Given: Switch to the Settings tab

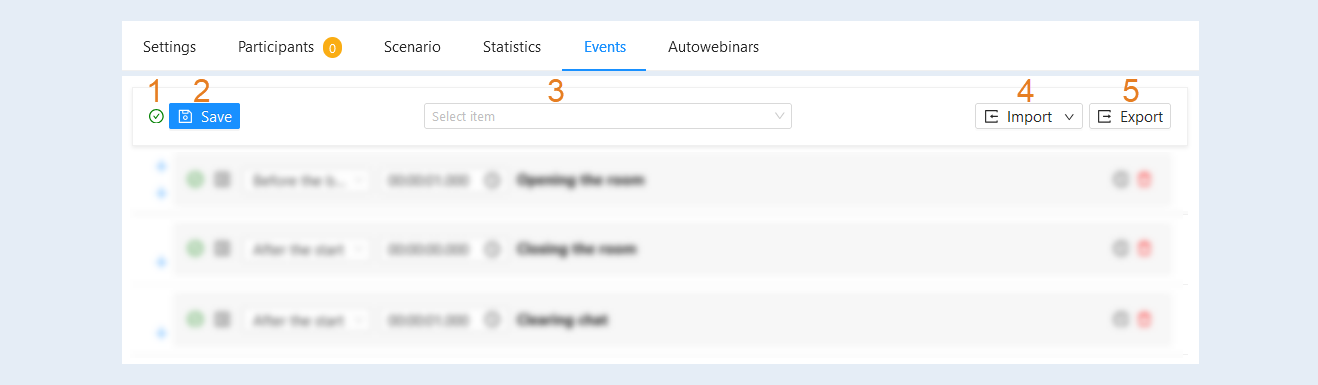Looking at the screenshot, I should [x=170, y=47].
